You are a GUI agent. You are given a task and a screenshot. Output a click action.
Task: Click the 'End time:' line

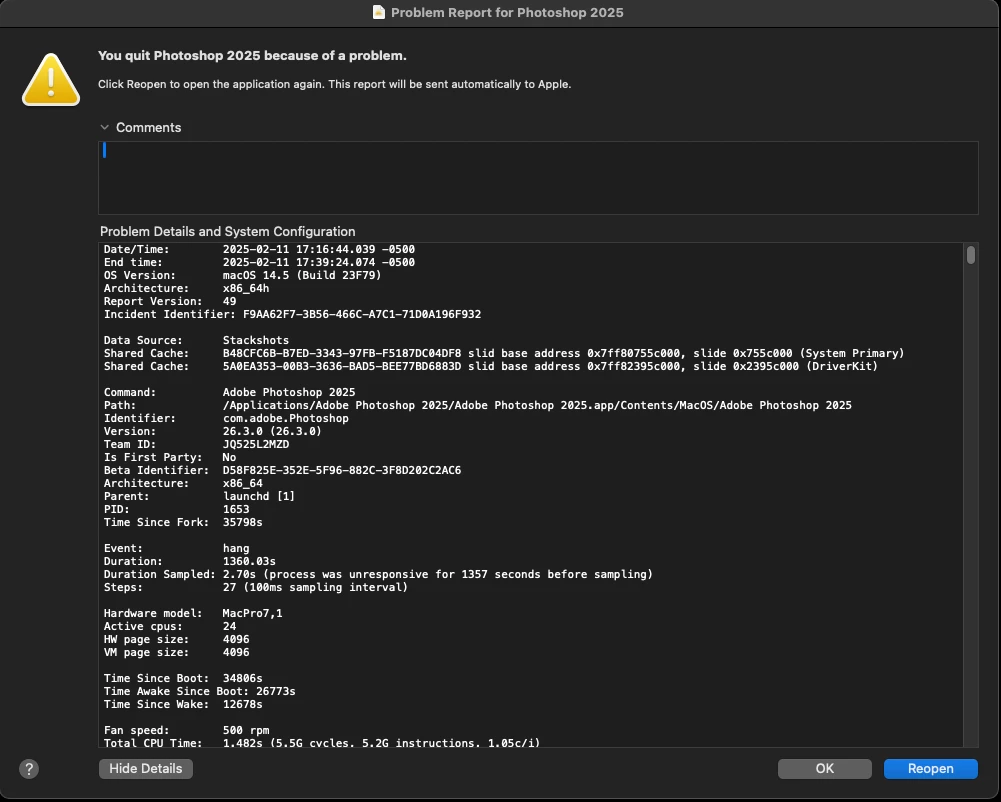259,262
